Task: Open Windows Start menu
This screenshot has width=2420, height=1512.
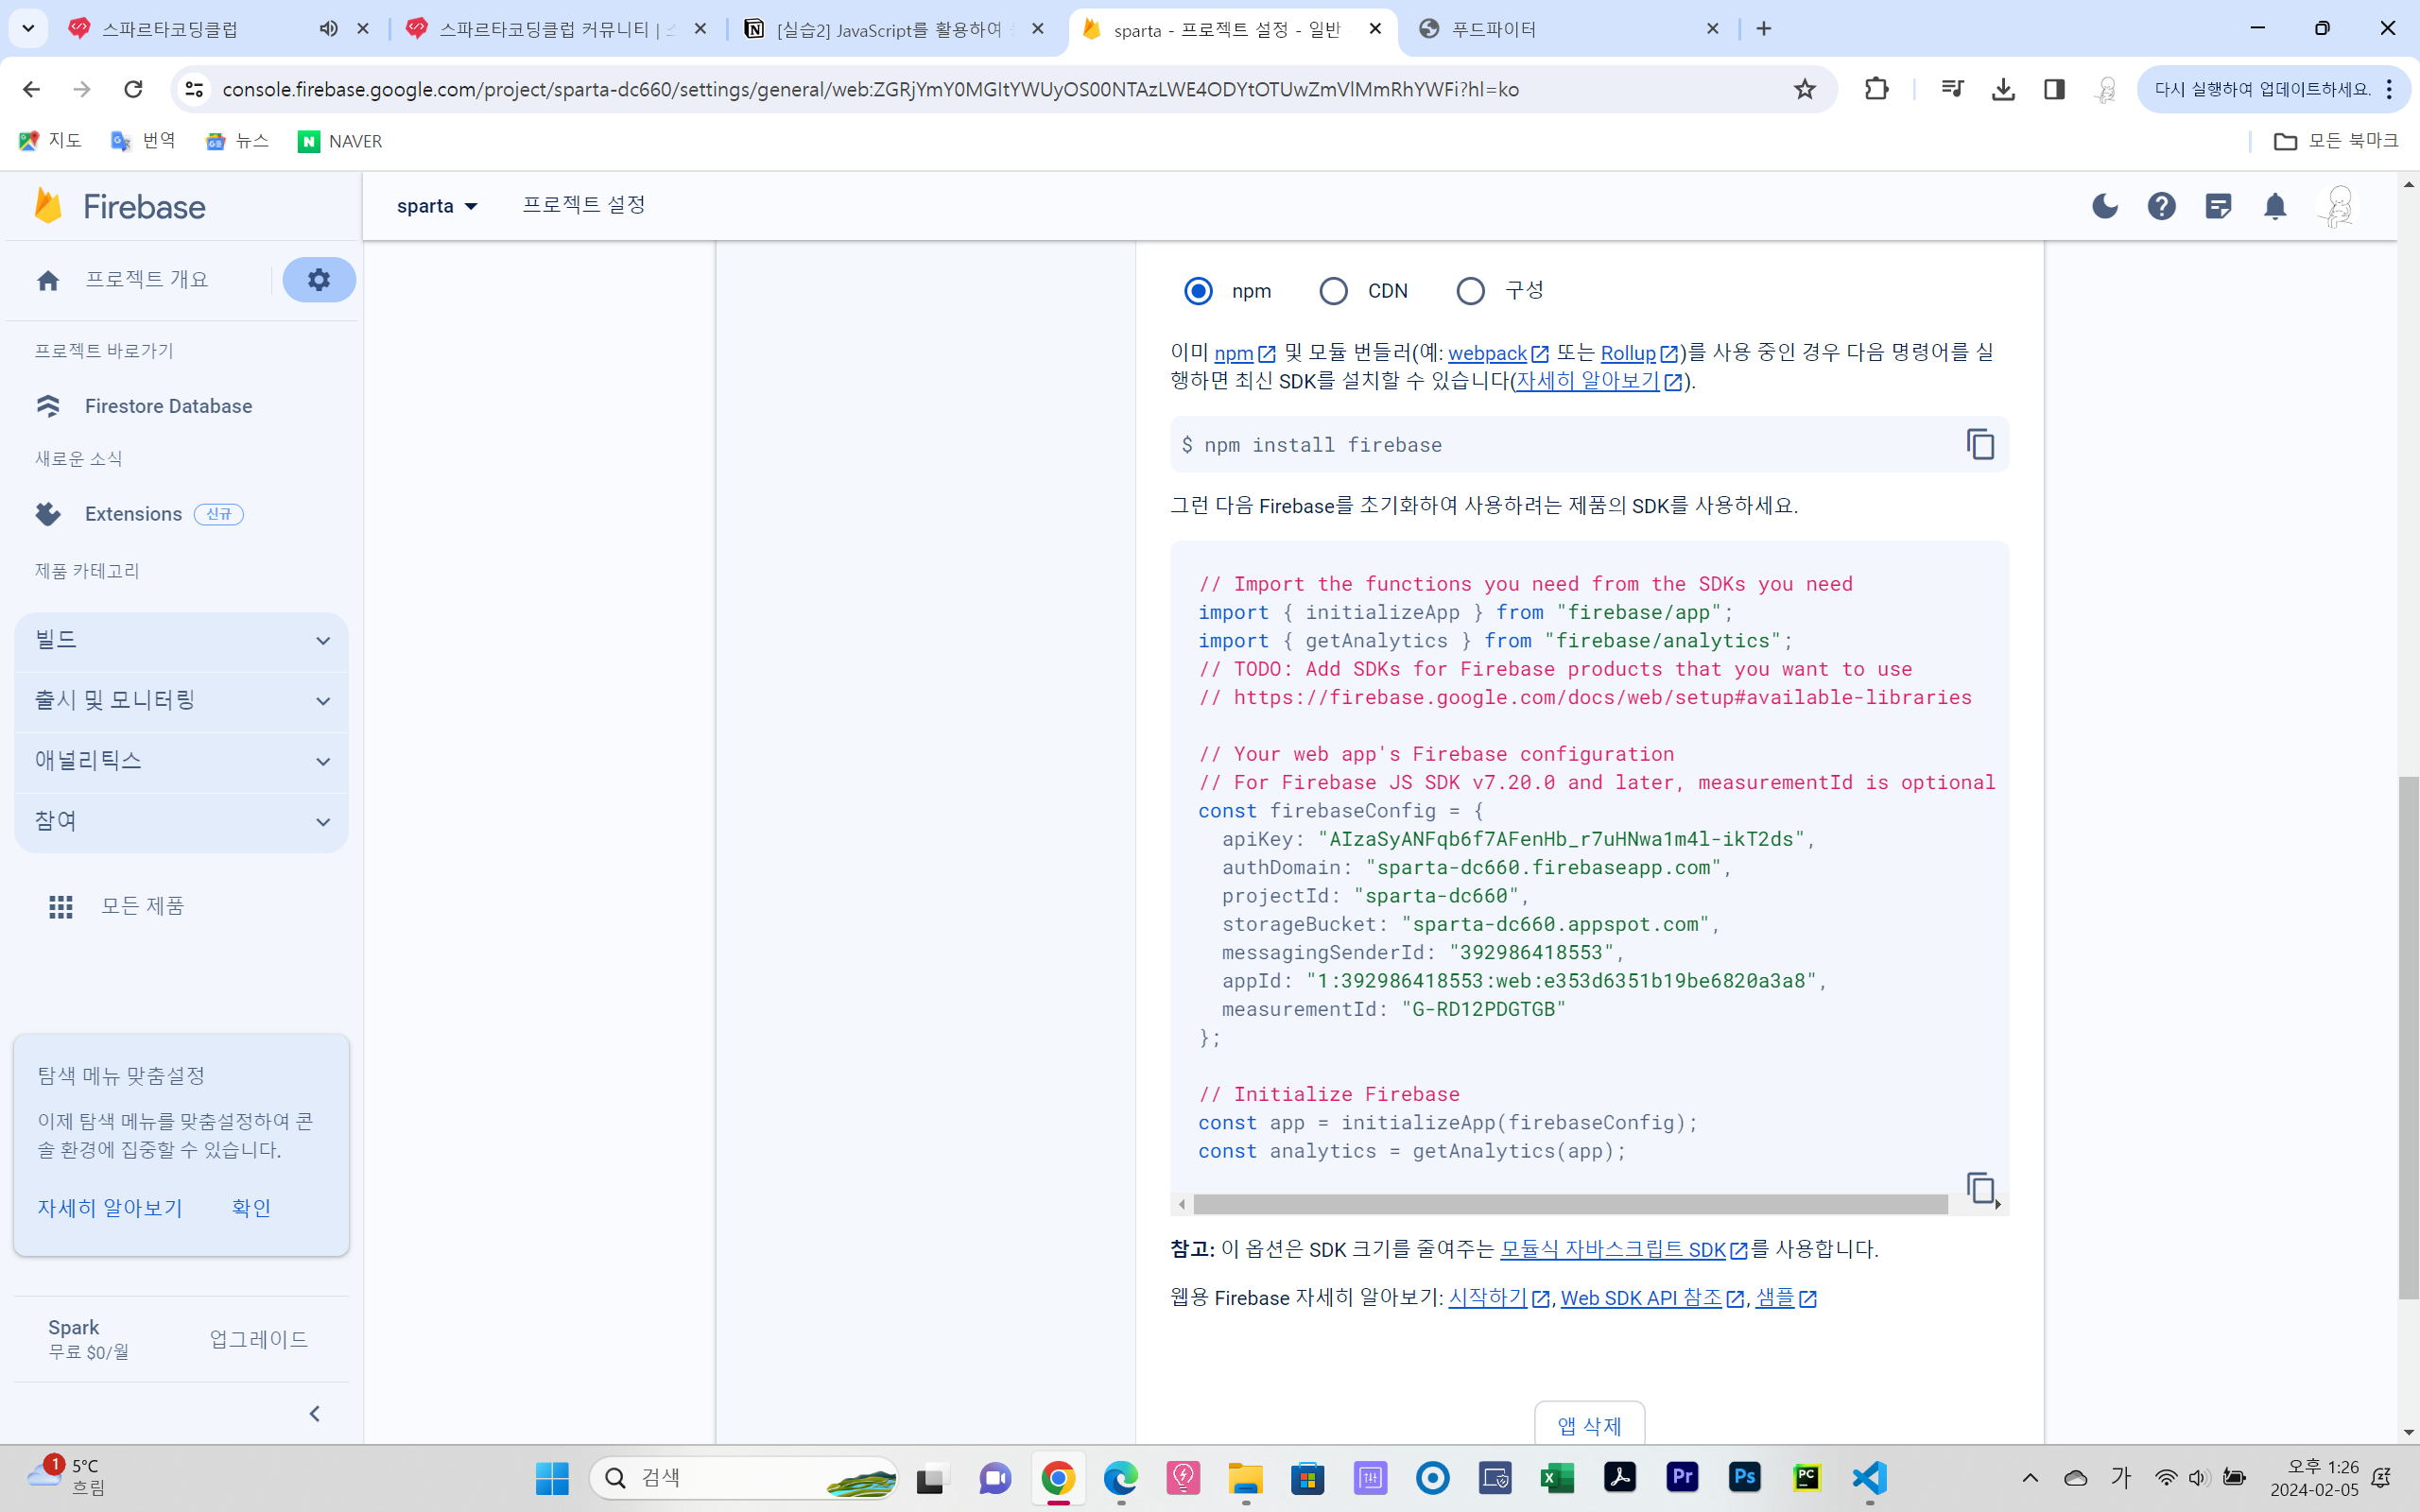Action: tap(552, 1477)
